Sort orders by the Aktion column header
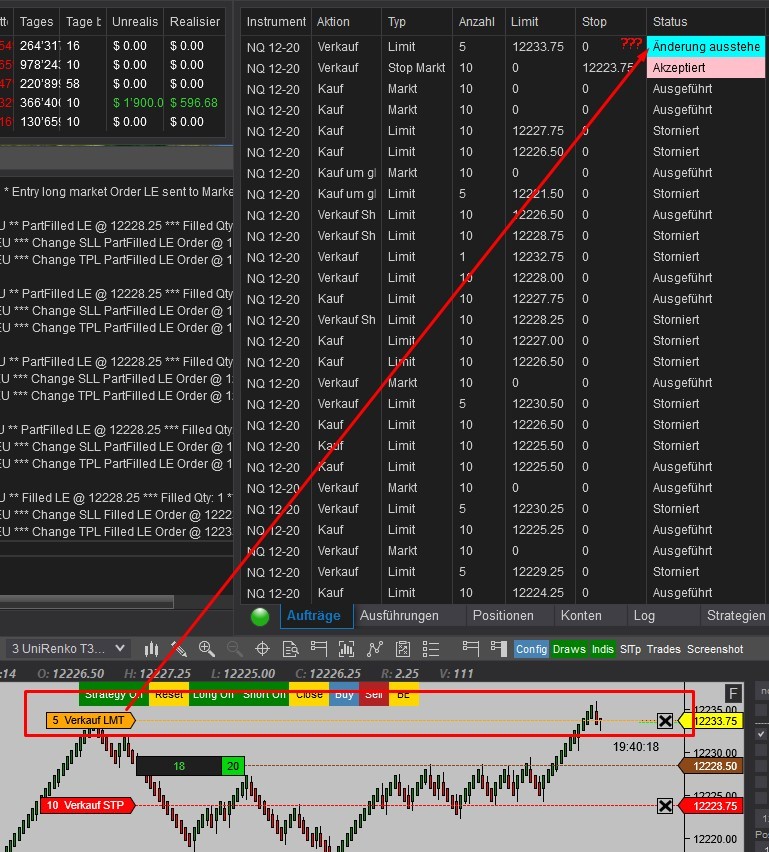This screenshot has height=852, width=769. click(346, 22)
